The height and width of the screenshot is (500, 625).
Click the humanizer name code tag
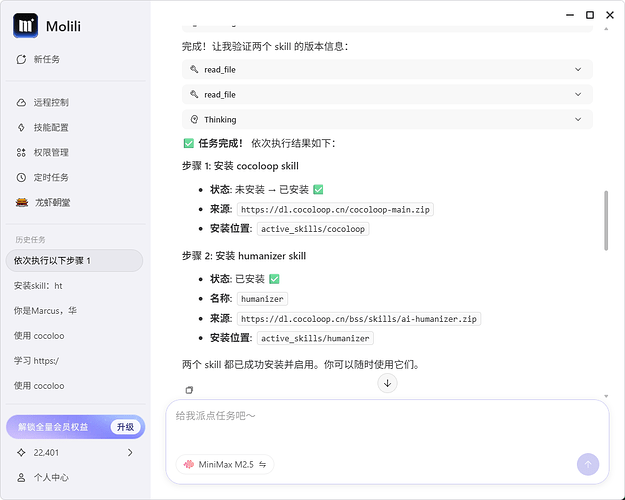coord(262,299)
